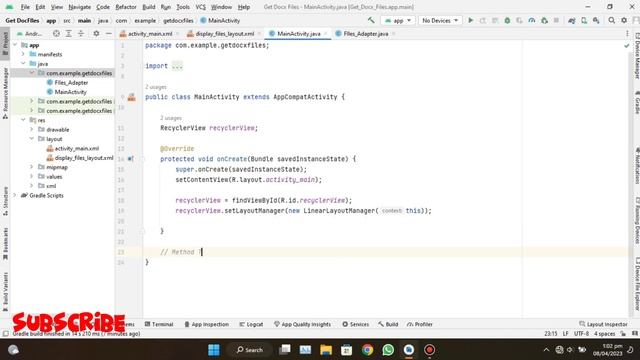The width and height of the screenshot is (640, 360).
Task: Open the No Devices selector dropdown
Action: [x=440, y=20]
